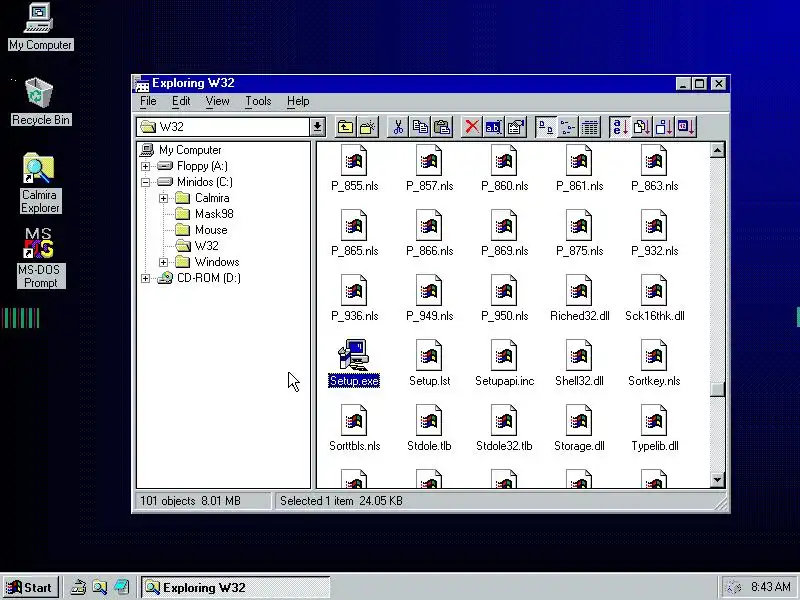Select the Recycle Bin desktop icon
The image size is (800, 600).
(x=40, y=102)
